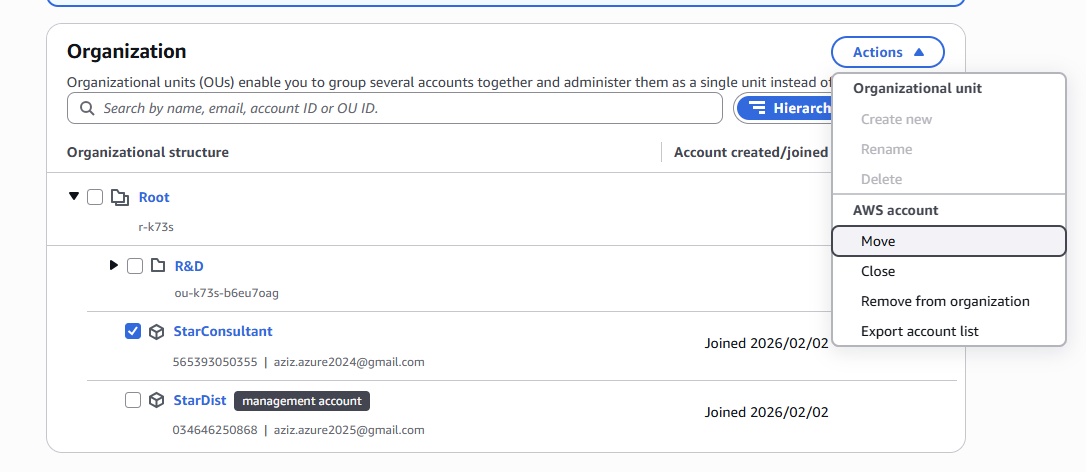Open the R&D organizational unit link
The width and height of the screenshot is (1089, 474).
click(x=189, y=266)
